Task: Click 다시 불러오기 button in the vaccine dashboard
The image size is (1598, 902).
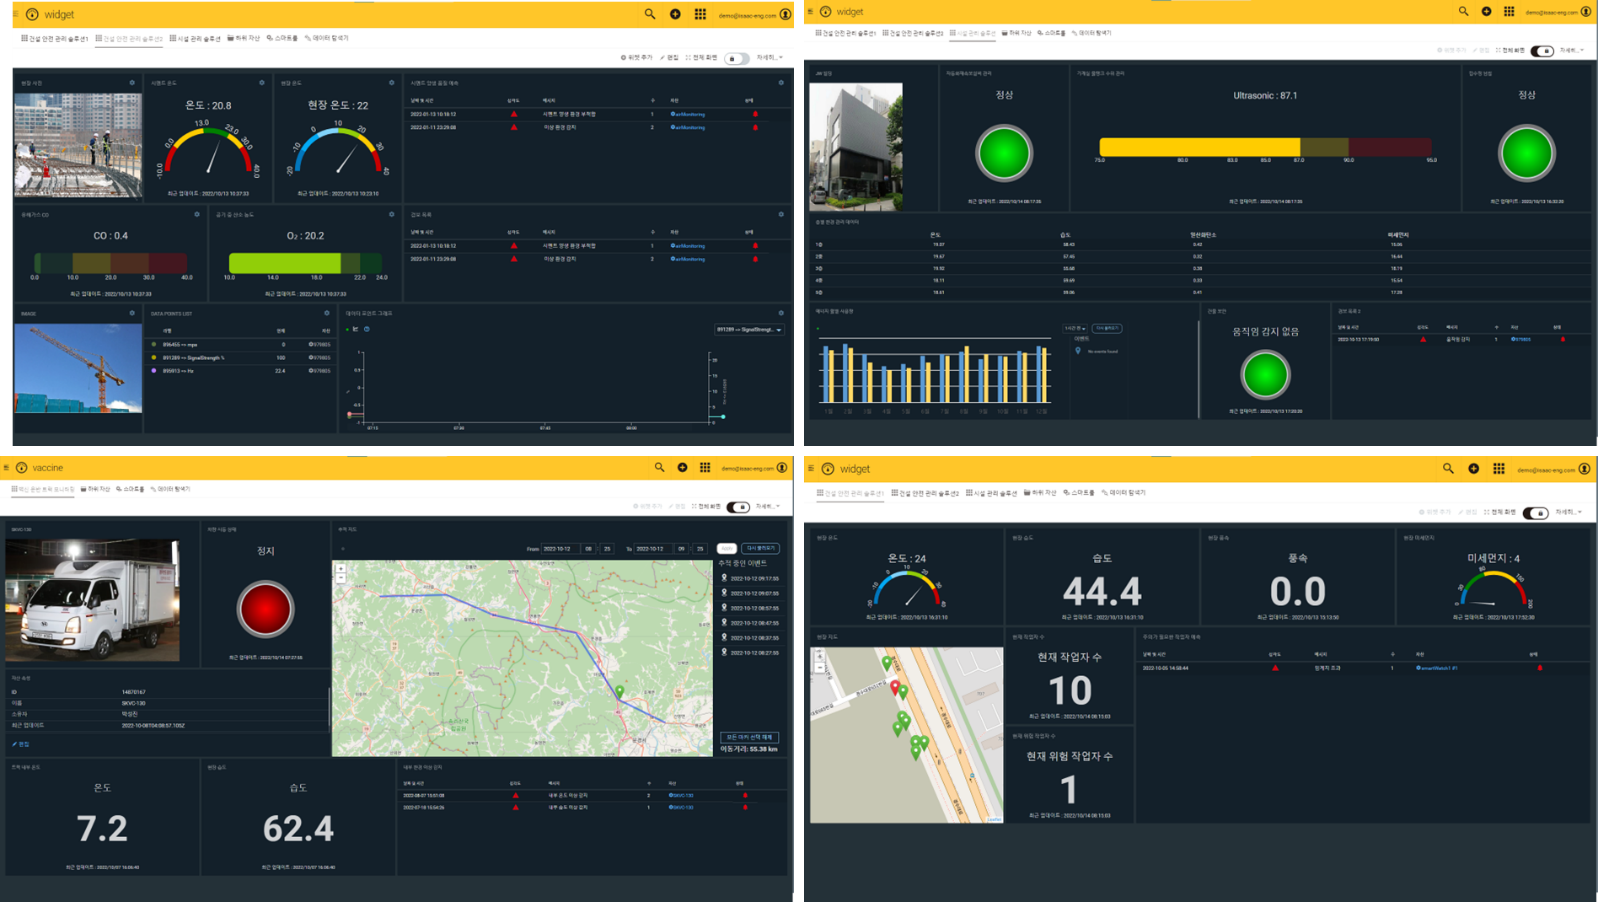Action: (x=760, y=548)
